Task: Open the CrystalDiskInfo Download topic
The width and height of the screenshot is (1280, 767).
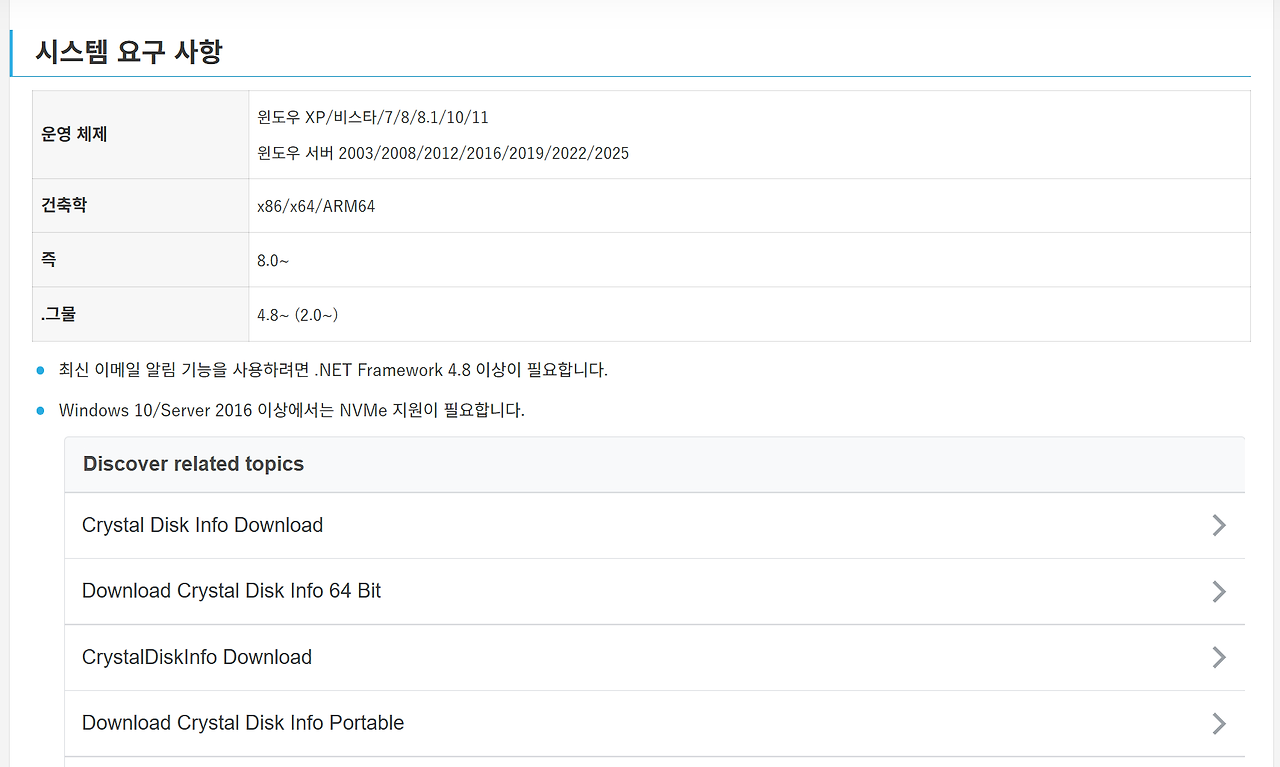Action: tap(655, 657)
